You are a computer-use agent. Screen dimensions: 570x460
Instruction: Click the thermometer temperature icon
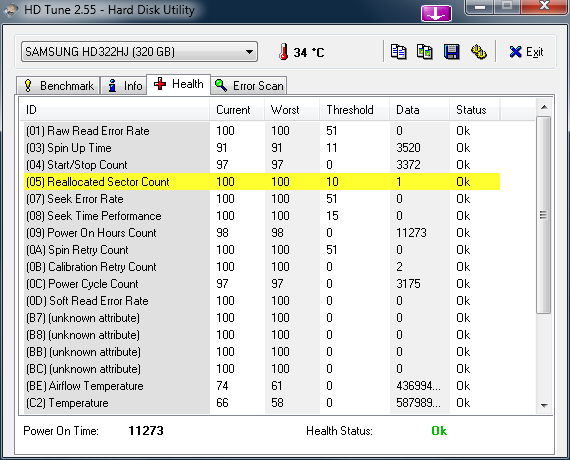point(284,52)
